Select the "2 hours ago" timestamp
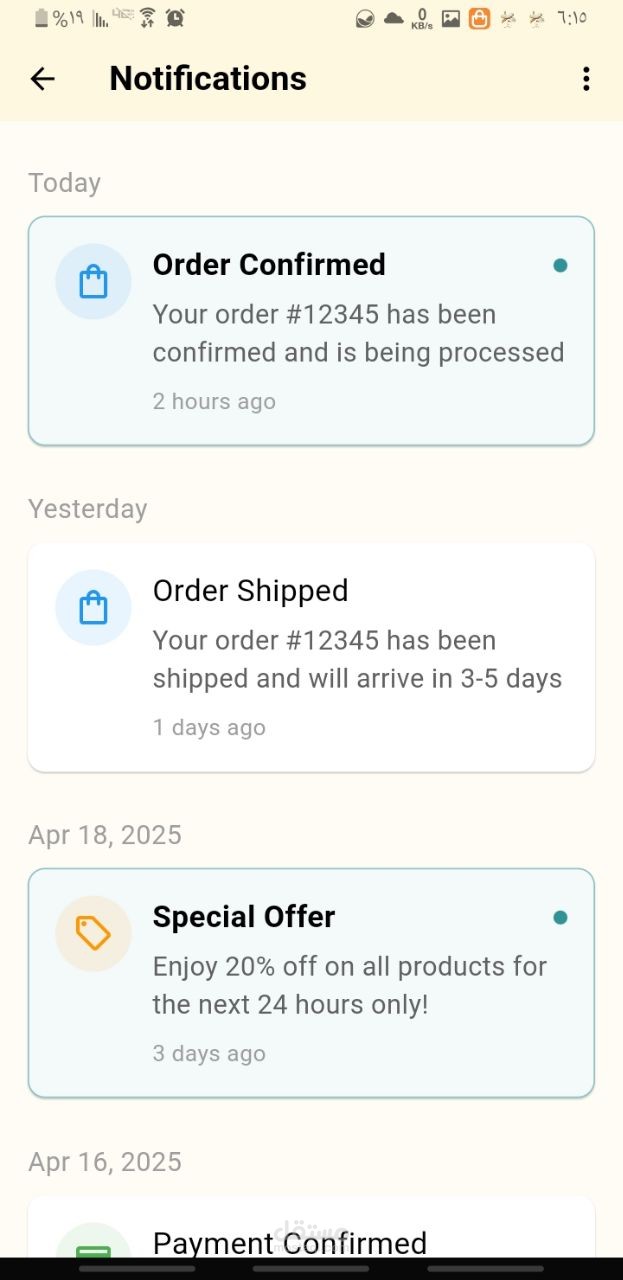This screenshot has height=1280, width=623. [x=214, y=402]
